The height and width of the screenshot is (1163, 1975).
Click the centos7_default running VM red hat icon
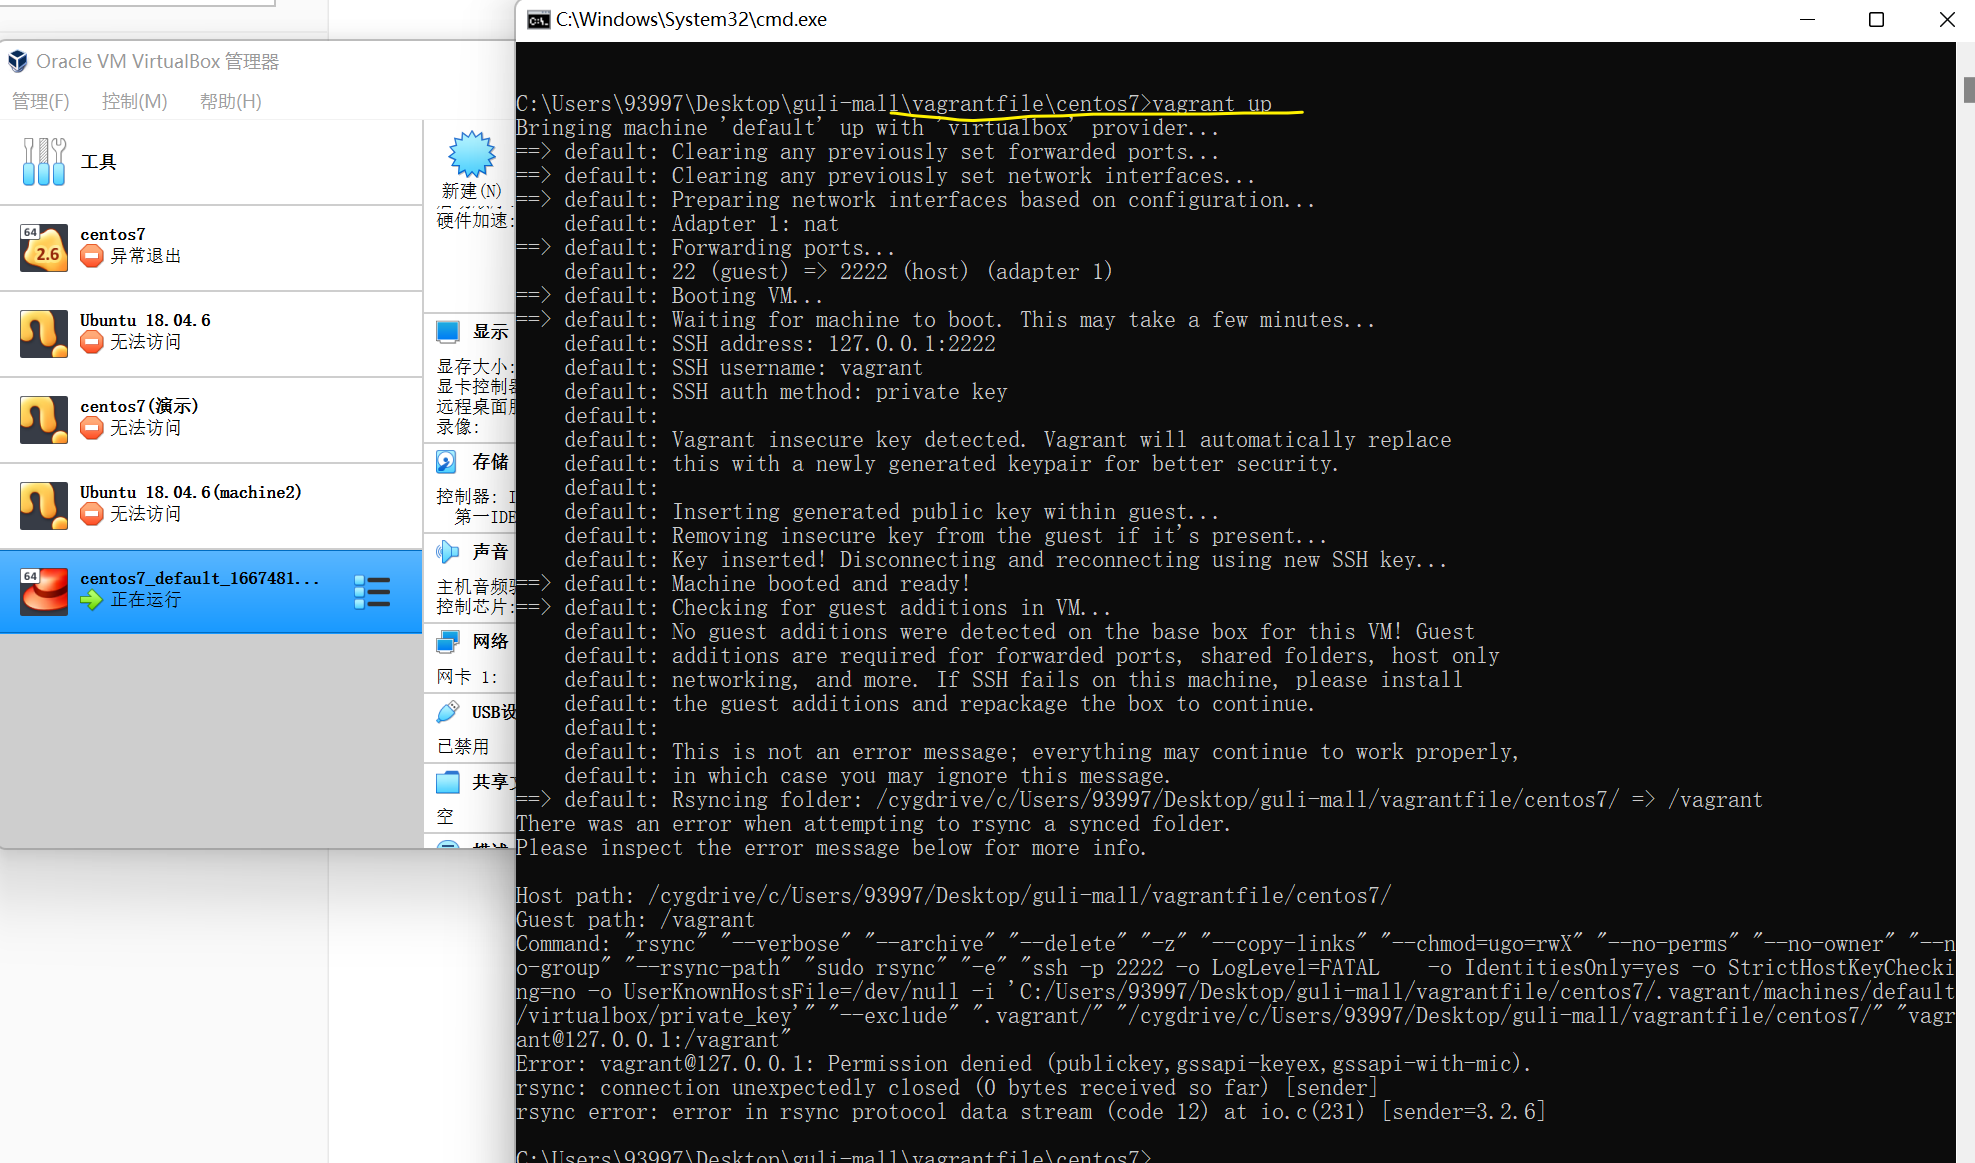click(44, 592)
